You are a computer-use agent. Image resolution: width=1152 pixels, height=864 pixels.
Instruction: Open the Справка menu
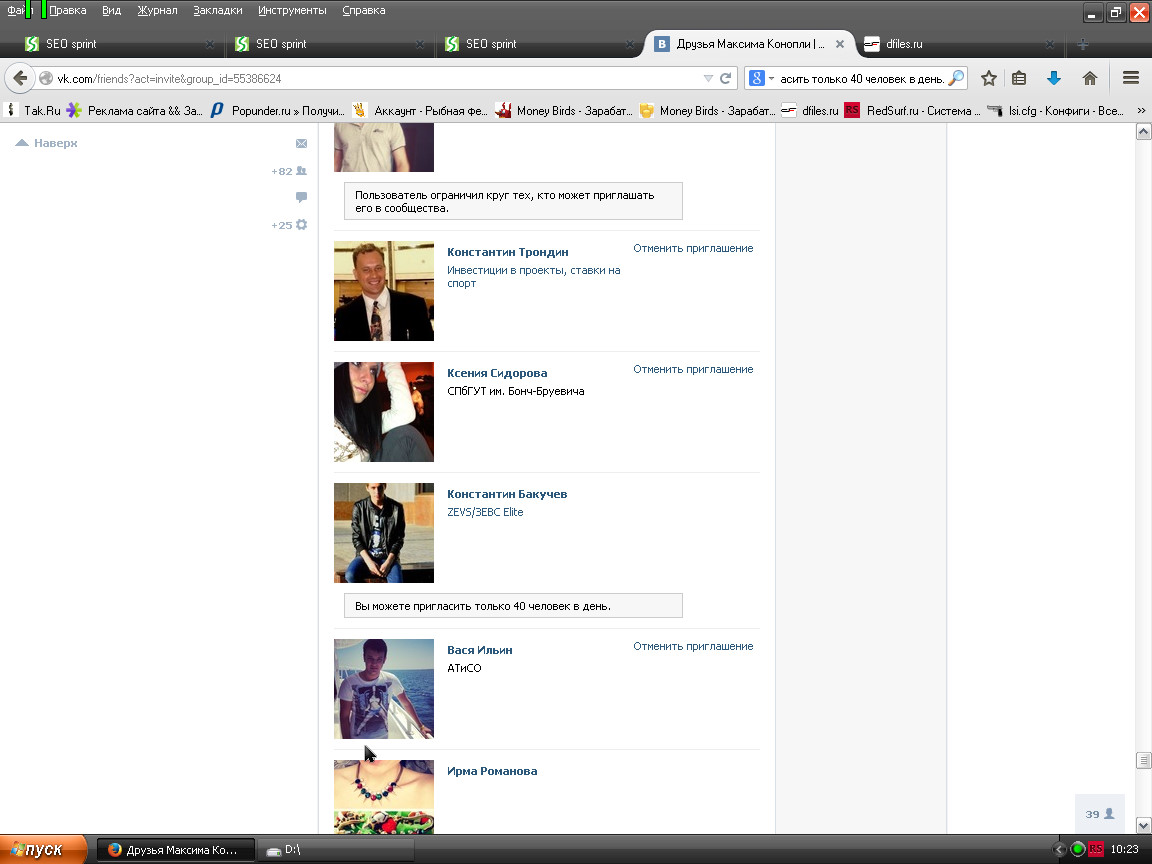(x=364, y=10)
